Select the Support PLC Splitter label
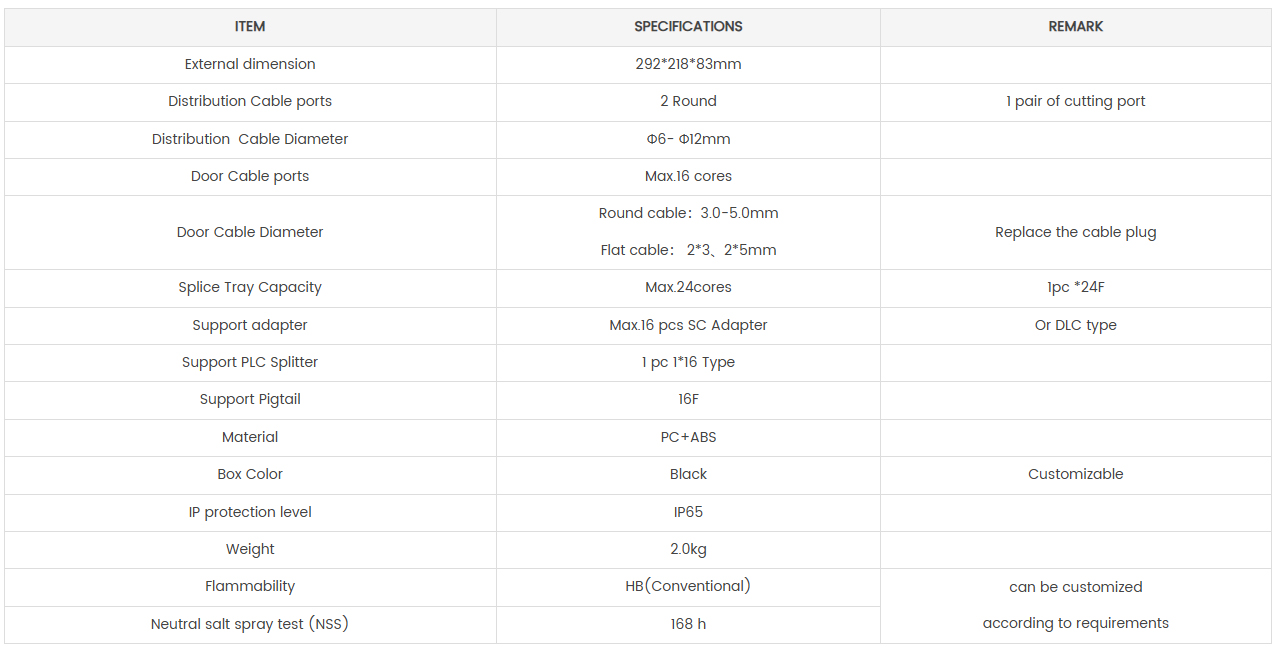Viewport: 1275px width, 654px height. click(x=250, y=362)
